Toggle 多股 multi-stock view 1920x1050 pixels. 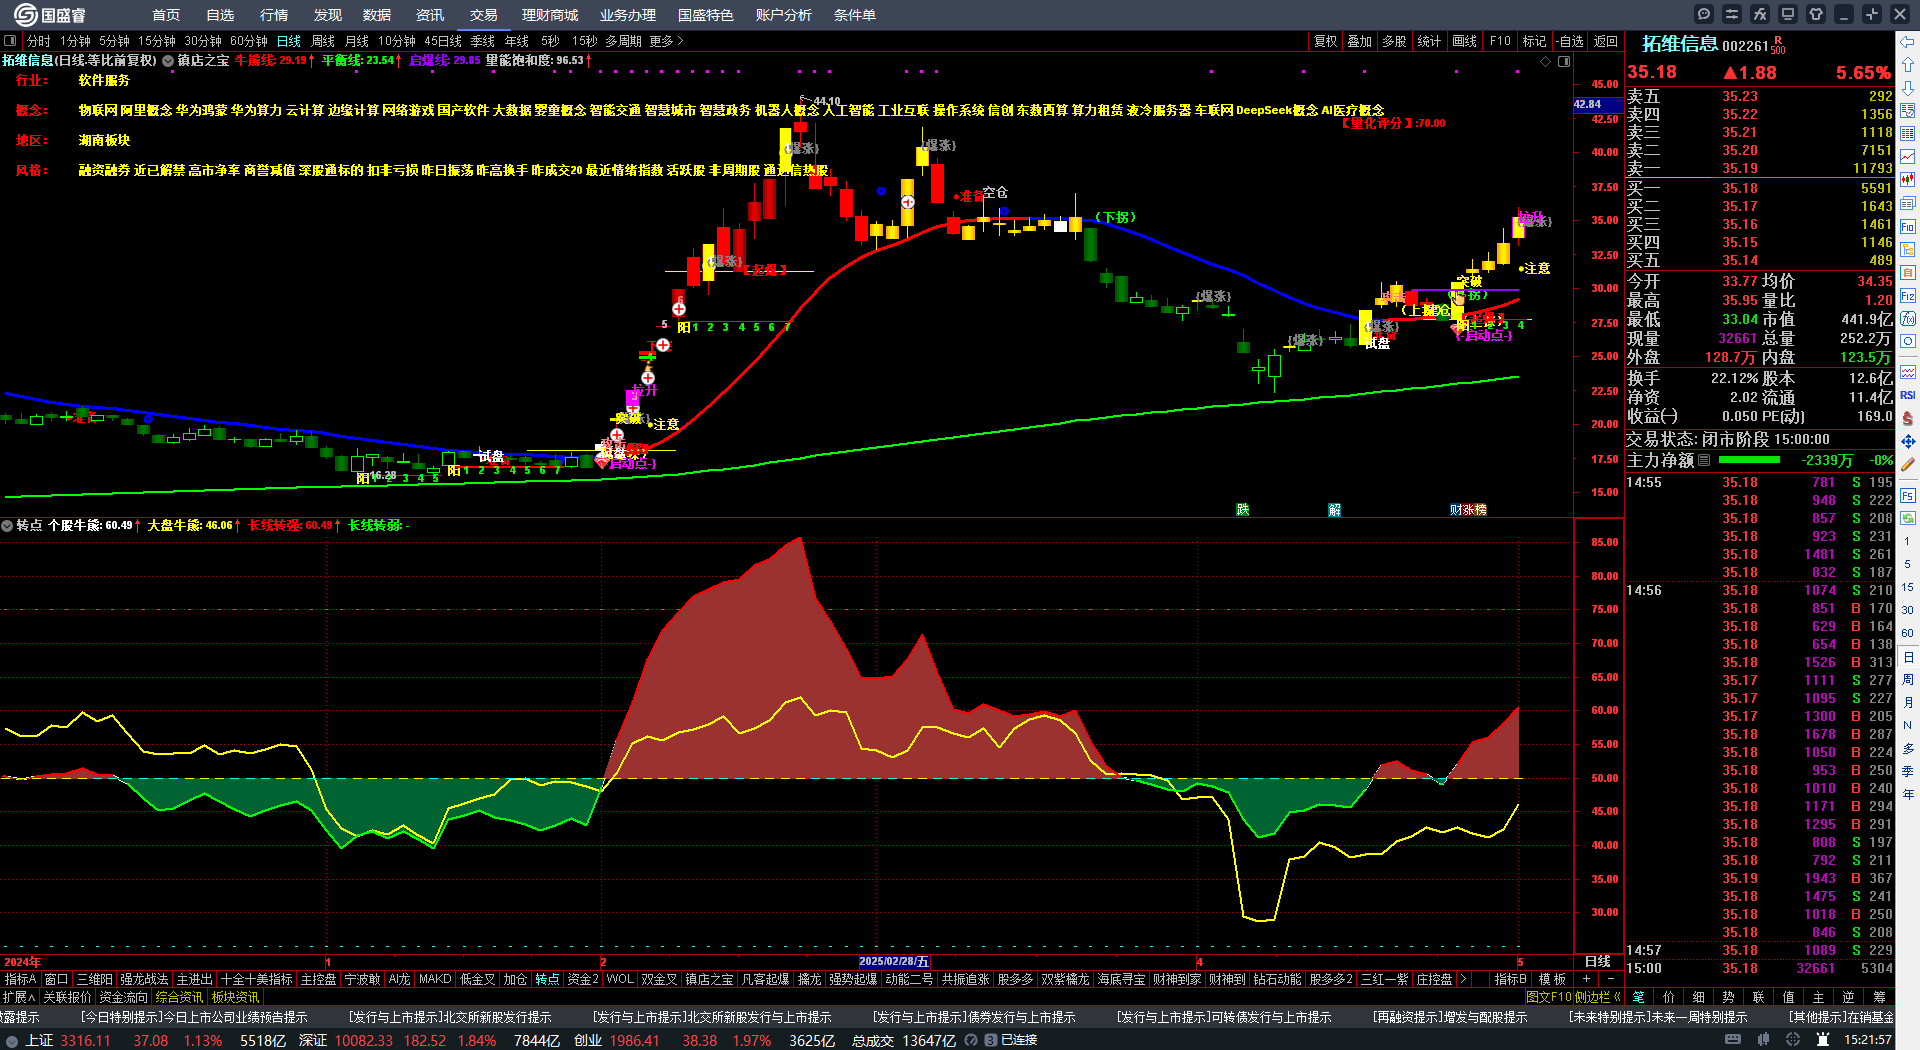point(1394,41)
